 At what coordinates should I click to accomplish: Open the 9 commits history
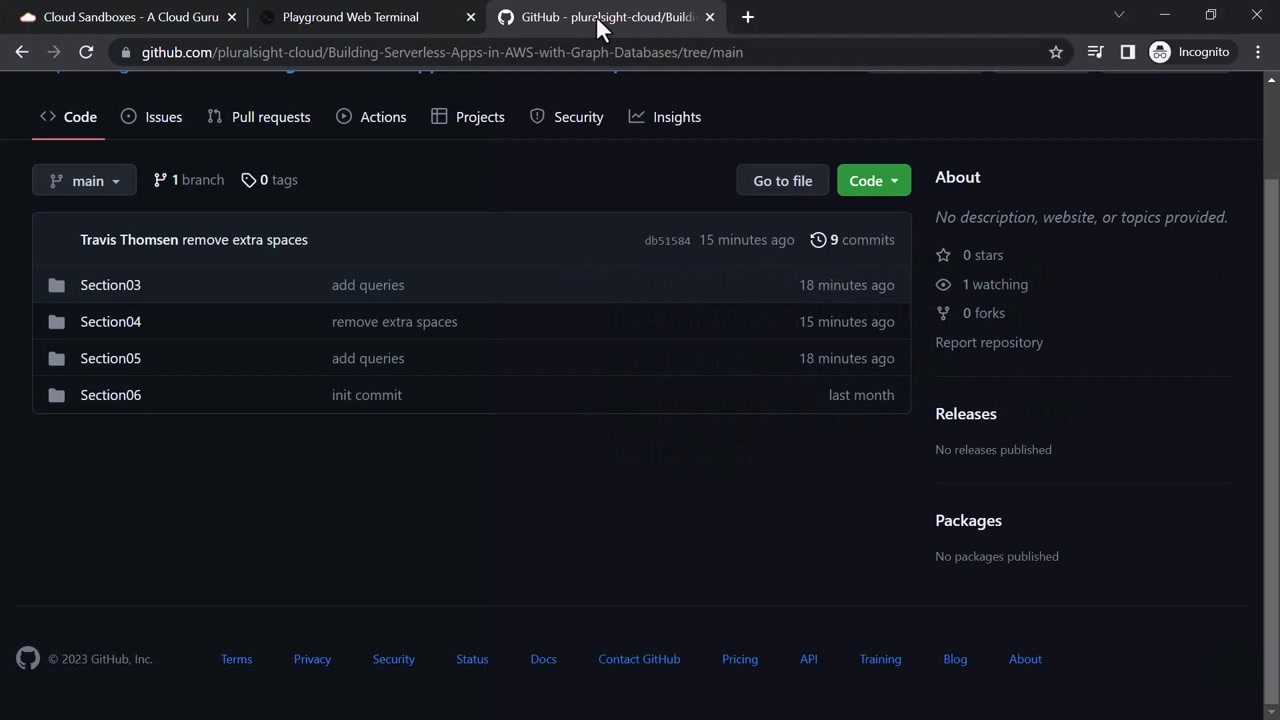pyautogui.click(x=852, y=240)
